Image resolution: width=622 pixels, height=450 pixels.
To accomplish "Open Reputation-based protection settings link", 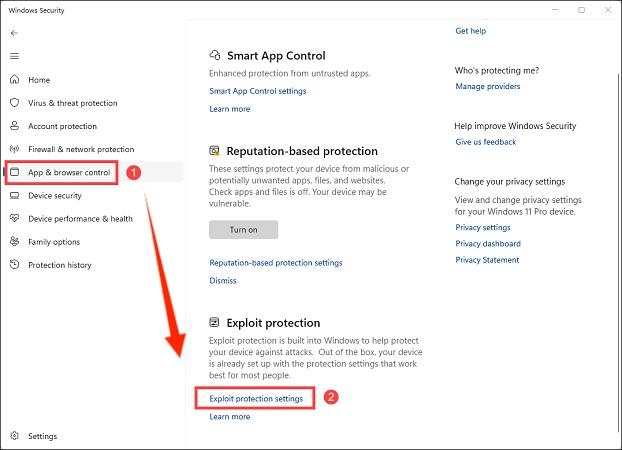I will point(276,263).
